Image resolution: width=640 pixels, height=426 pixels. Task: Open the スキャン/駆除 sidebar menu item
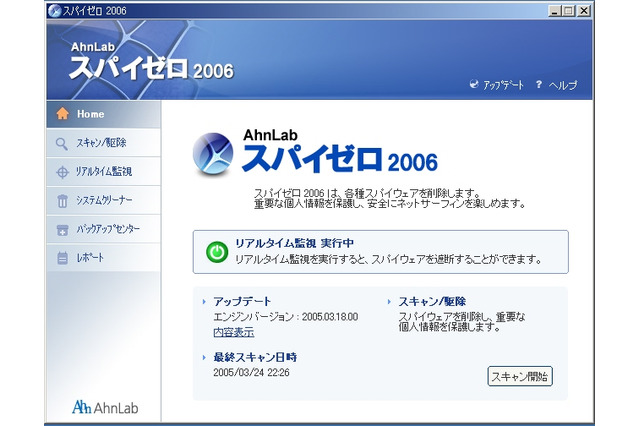click(x=100, y=143)
